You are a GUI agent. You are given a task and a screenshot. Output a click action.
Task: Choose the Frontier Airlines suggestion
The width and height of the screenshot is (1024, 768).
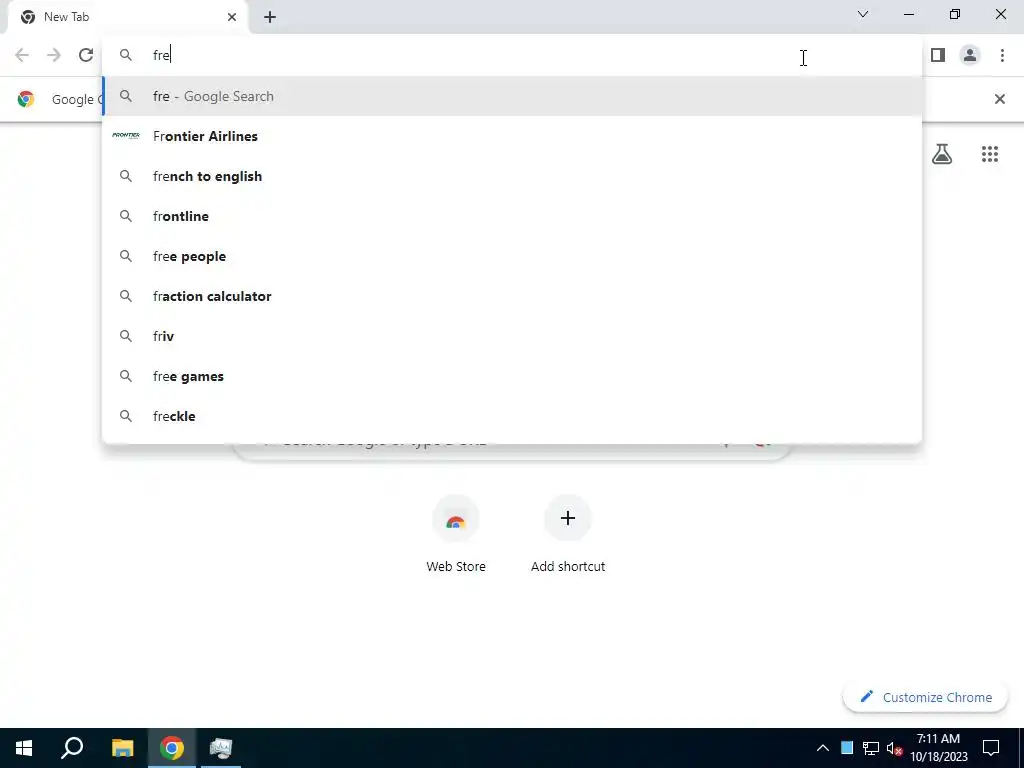click(512, 136)
